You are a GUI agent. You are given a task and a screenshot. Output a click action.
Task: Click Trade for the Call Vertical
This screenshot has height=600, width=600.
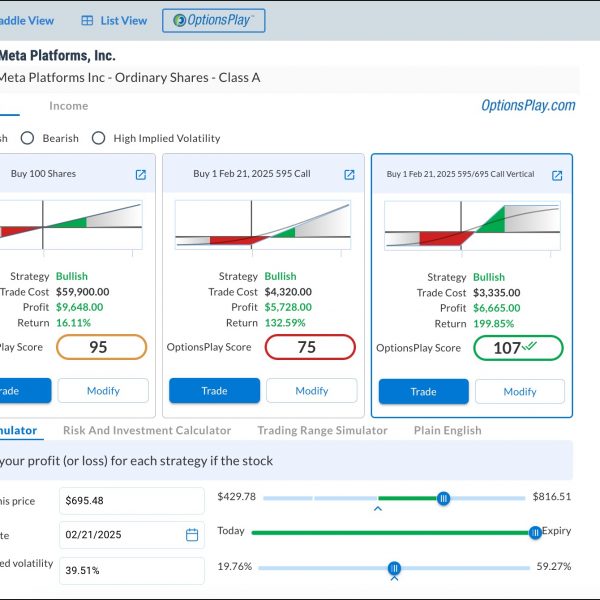424,391
